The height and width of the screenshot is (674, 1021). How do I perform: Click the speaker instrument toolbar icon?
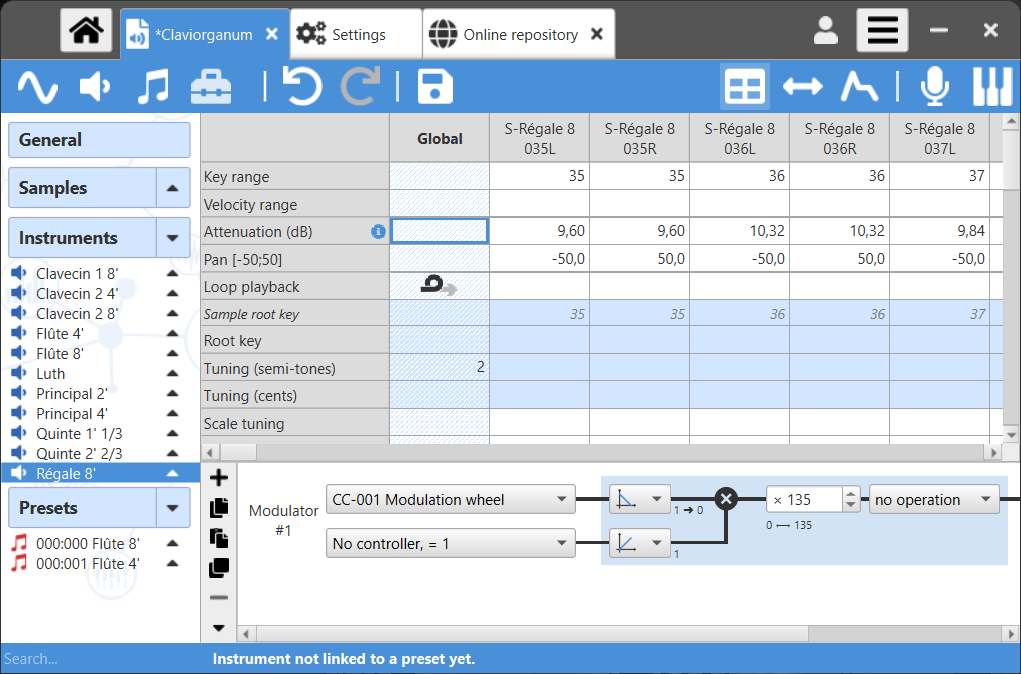pyautogui.click(x=95, y=87)
